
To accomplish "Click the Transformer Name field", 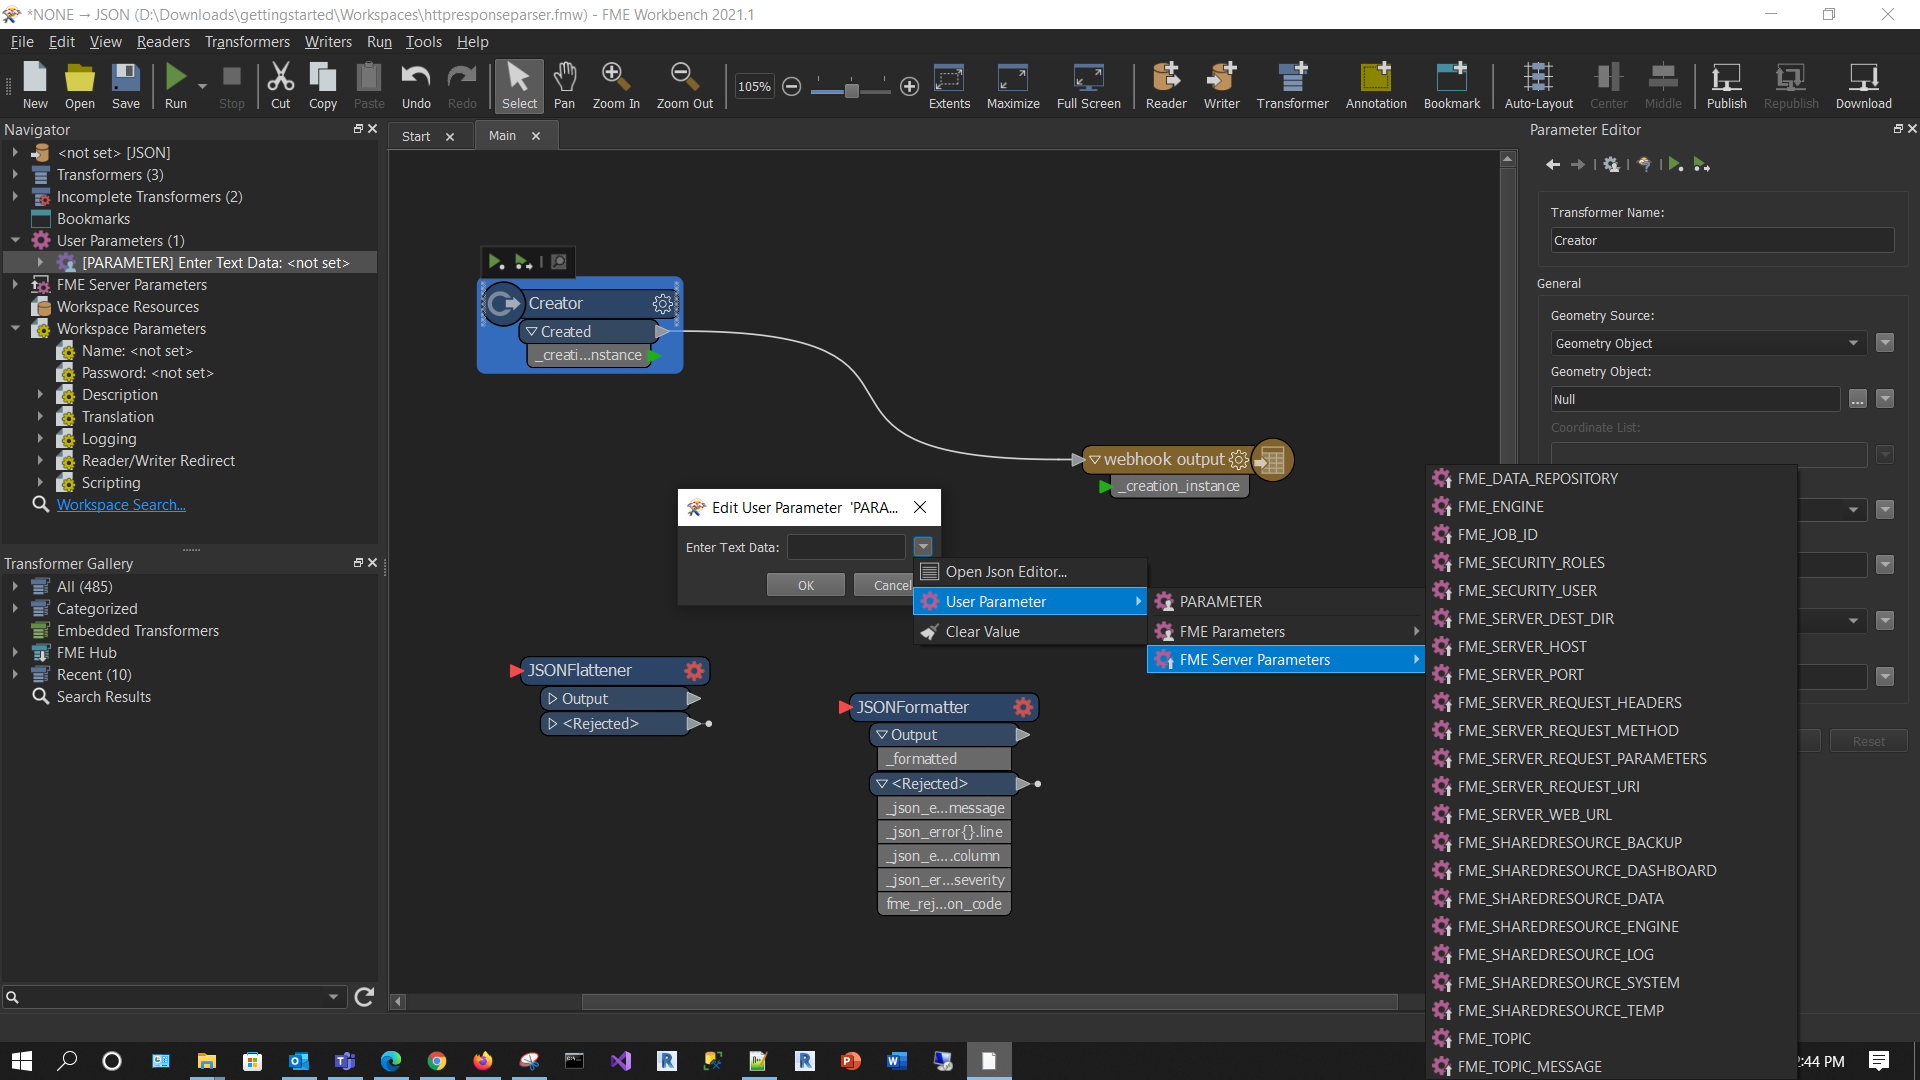I will click(x=1721, y=241).
